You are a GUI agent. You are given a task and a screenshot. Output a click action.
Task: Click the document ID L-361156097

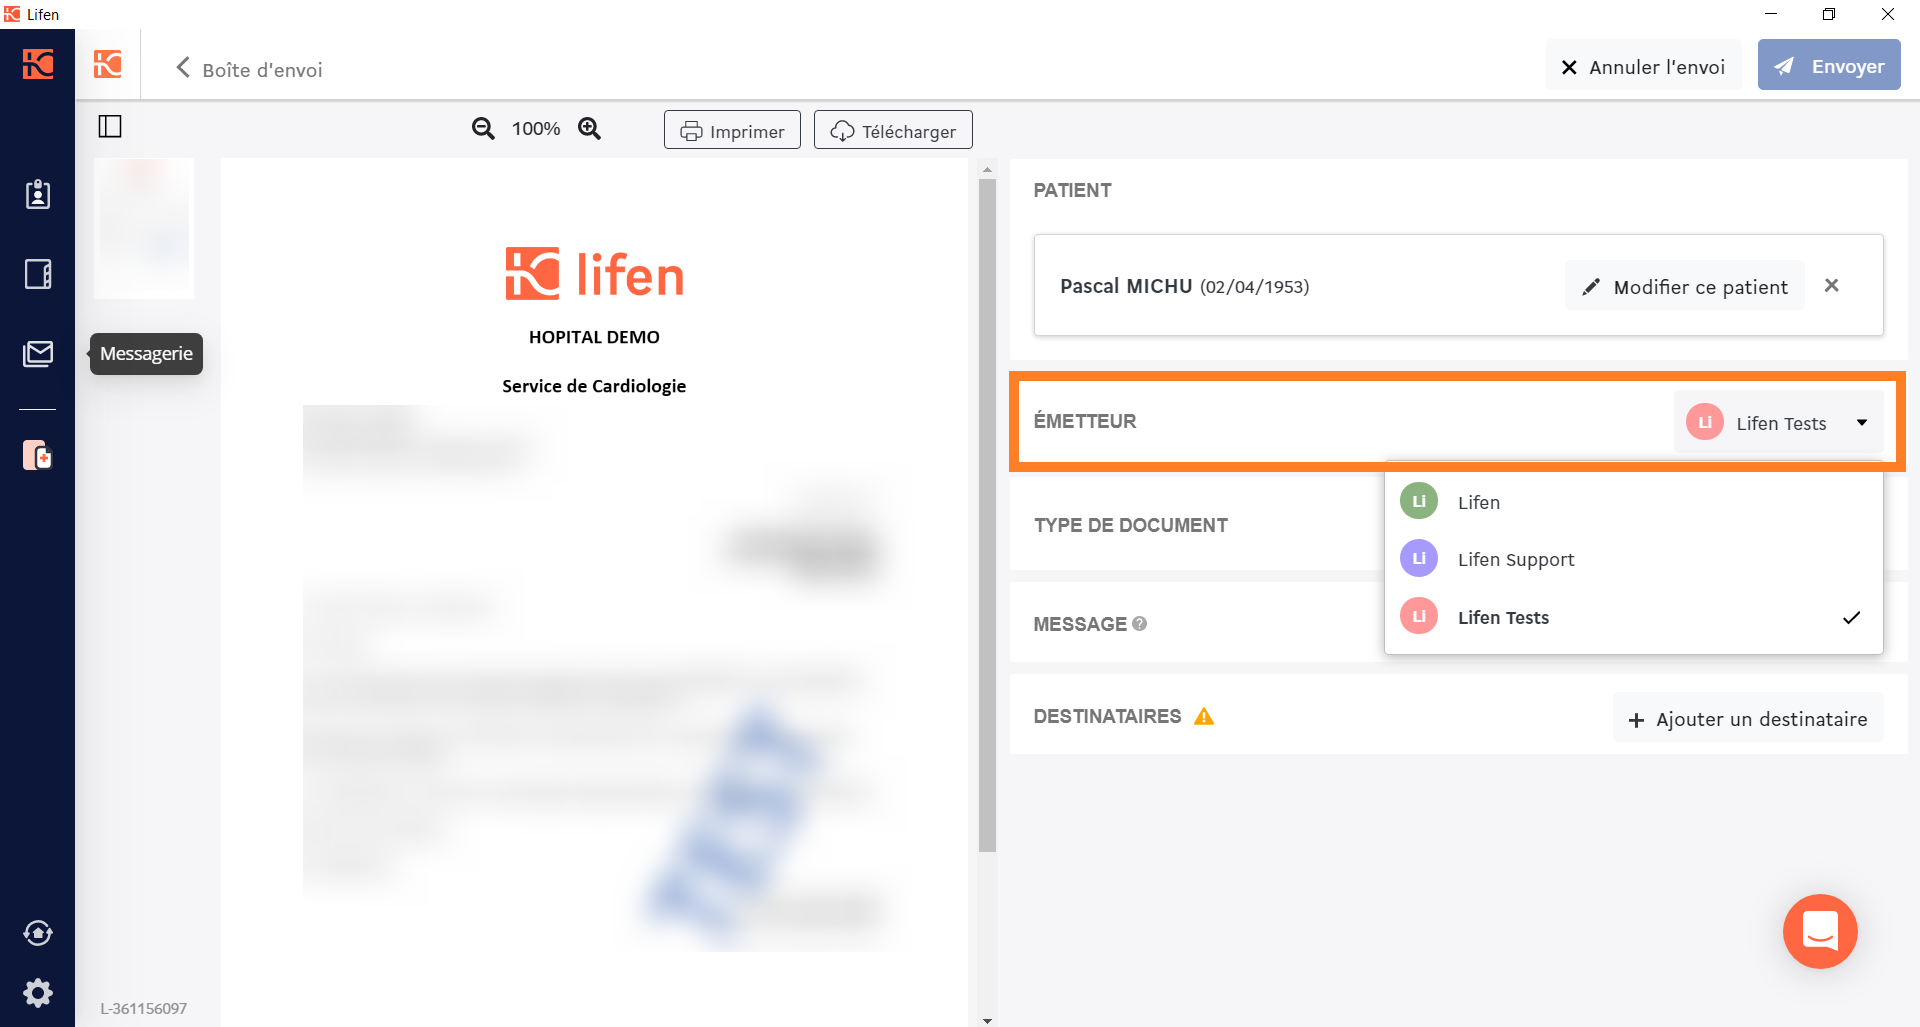coord(143,1008)
